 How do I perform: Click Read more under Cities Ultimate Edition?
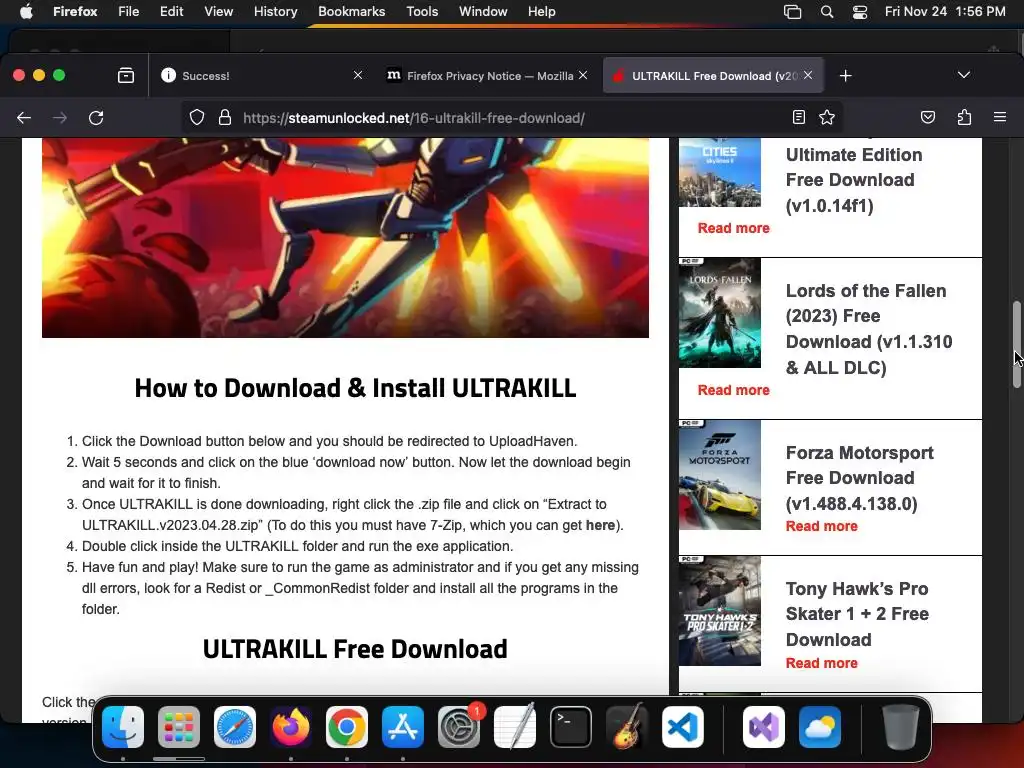coord(733,228)
